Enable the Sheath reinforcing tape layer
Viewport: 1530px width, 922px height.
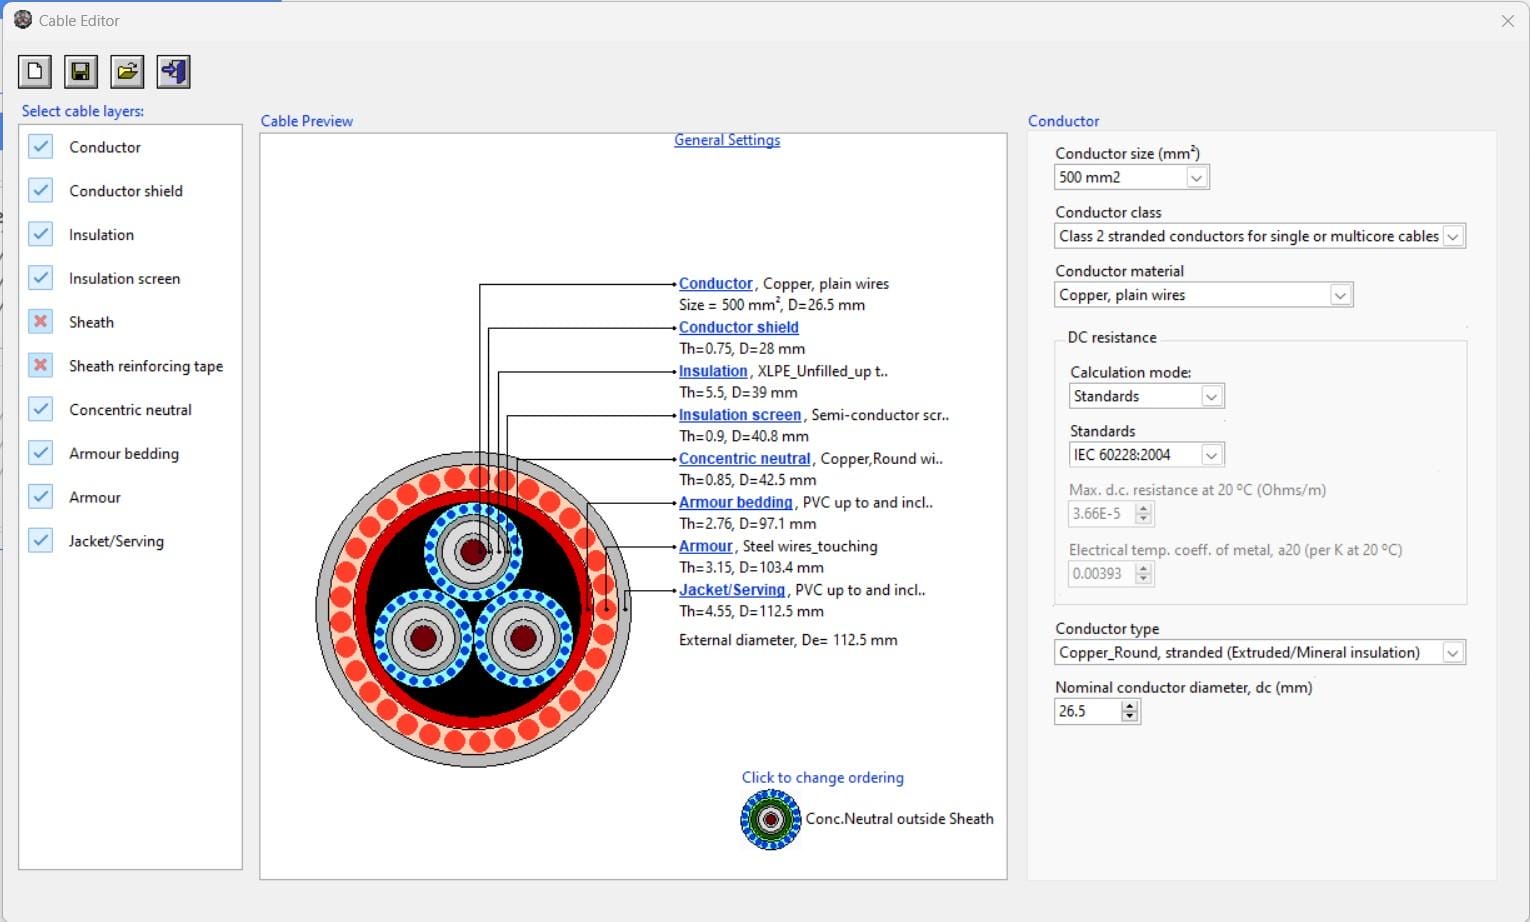[x=40, y=365]
